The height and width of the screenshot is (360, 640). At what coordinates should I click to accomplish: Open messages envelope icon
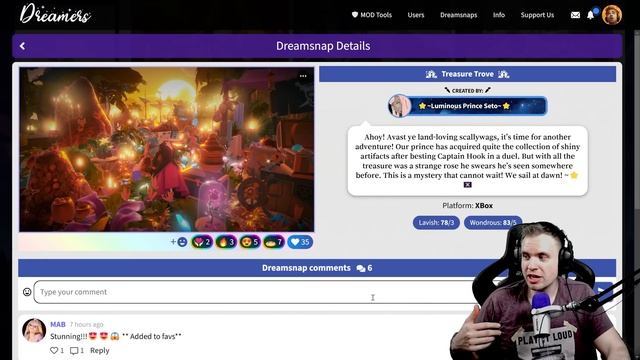point(575,15)
